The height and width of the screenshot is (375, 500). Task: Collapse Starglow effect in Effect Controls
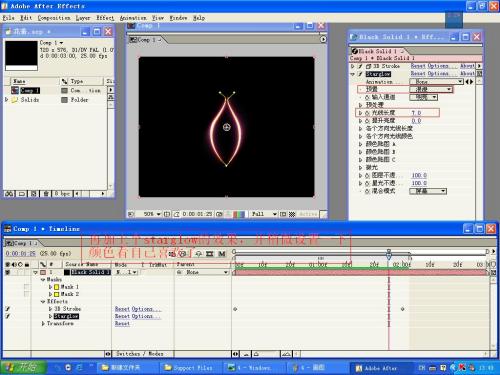click(353, 74)
